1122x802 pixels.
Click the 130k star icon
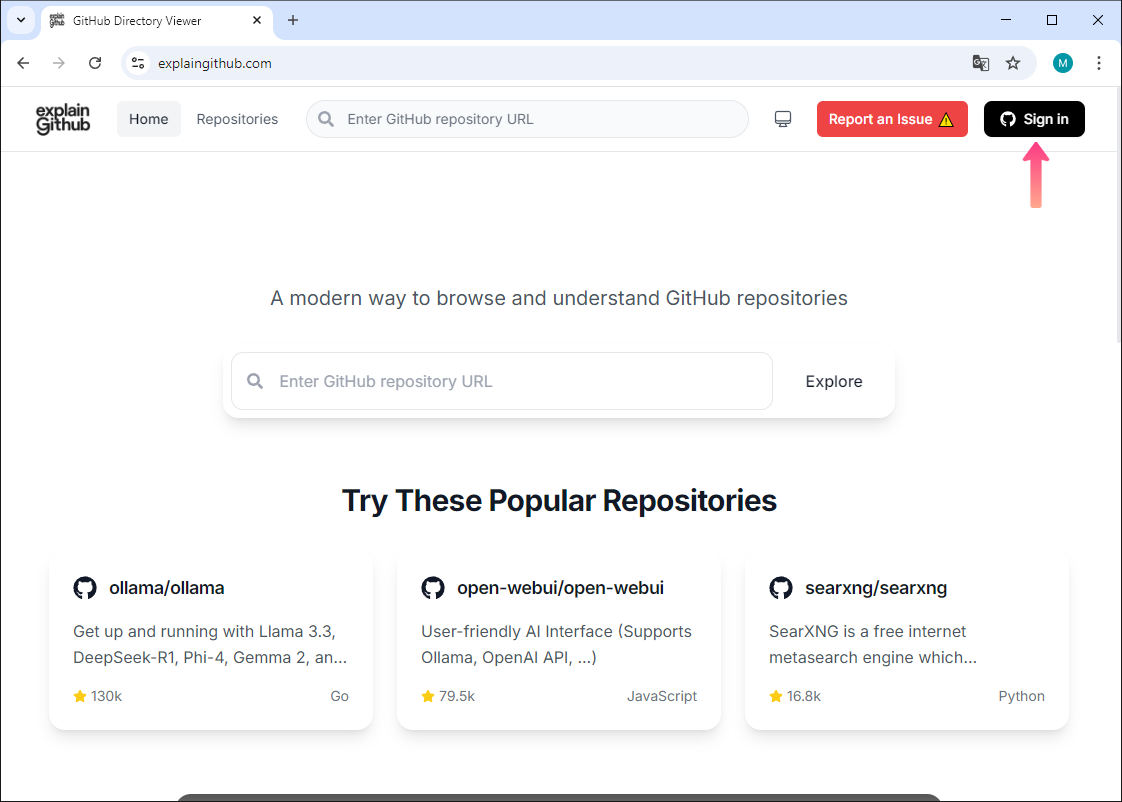point(80,696)
